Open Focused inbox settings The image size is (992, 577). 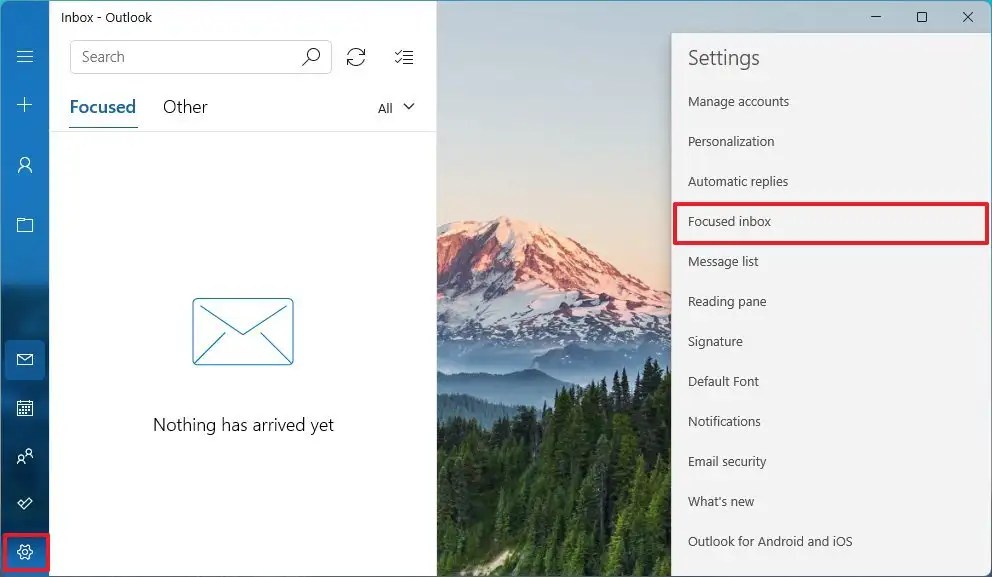tap(729, 222)
